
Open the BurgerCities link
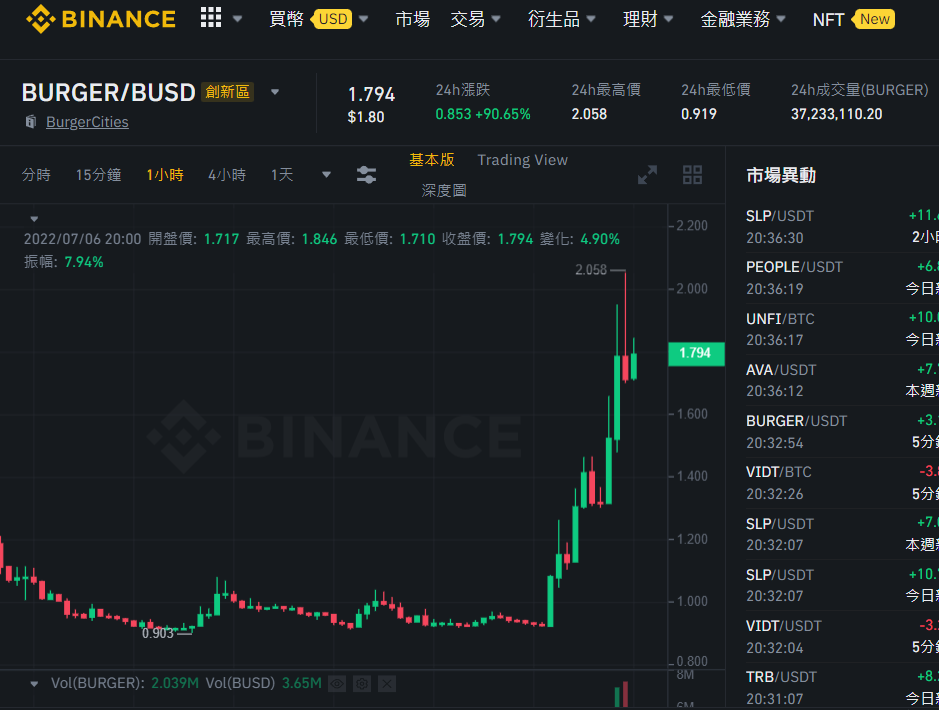click(x=87, y=122)
